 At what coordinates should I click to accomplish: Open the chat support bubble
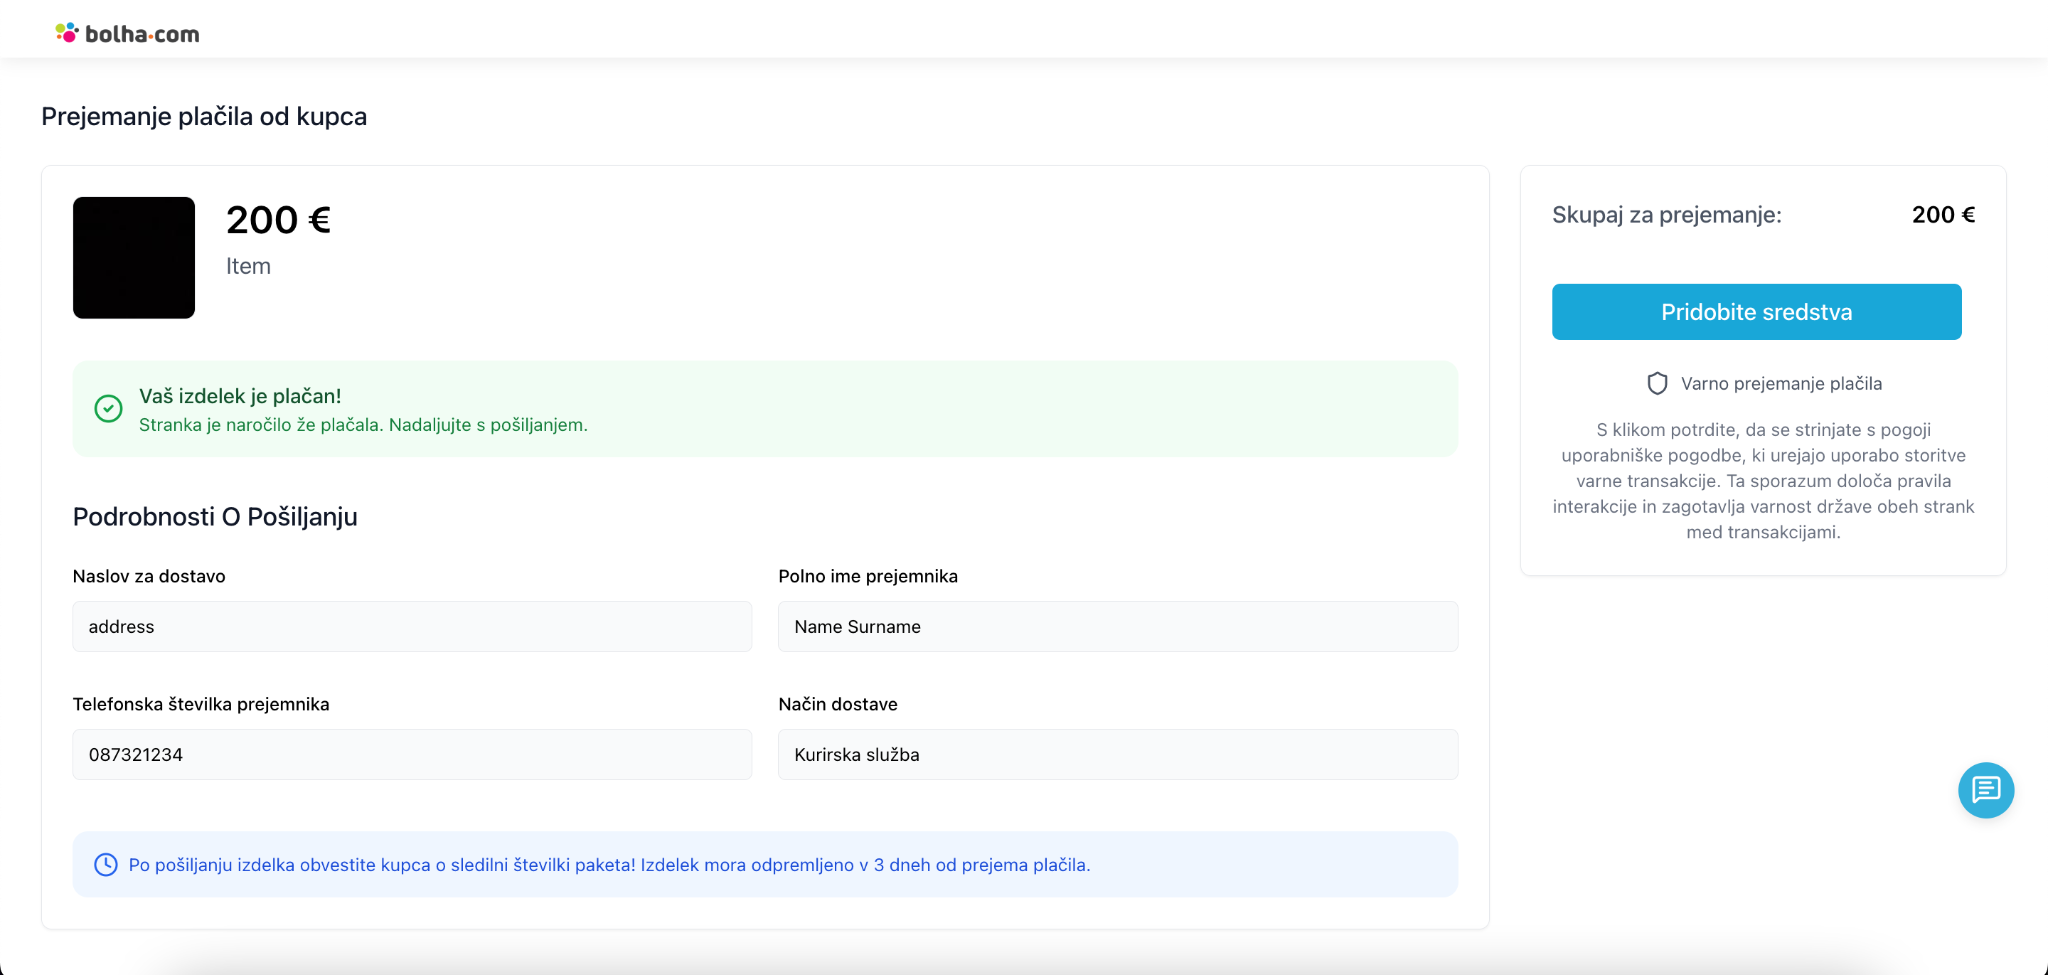pyautogui.click(x=1985, y=790)
